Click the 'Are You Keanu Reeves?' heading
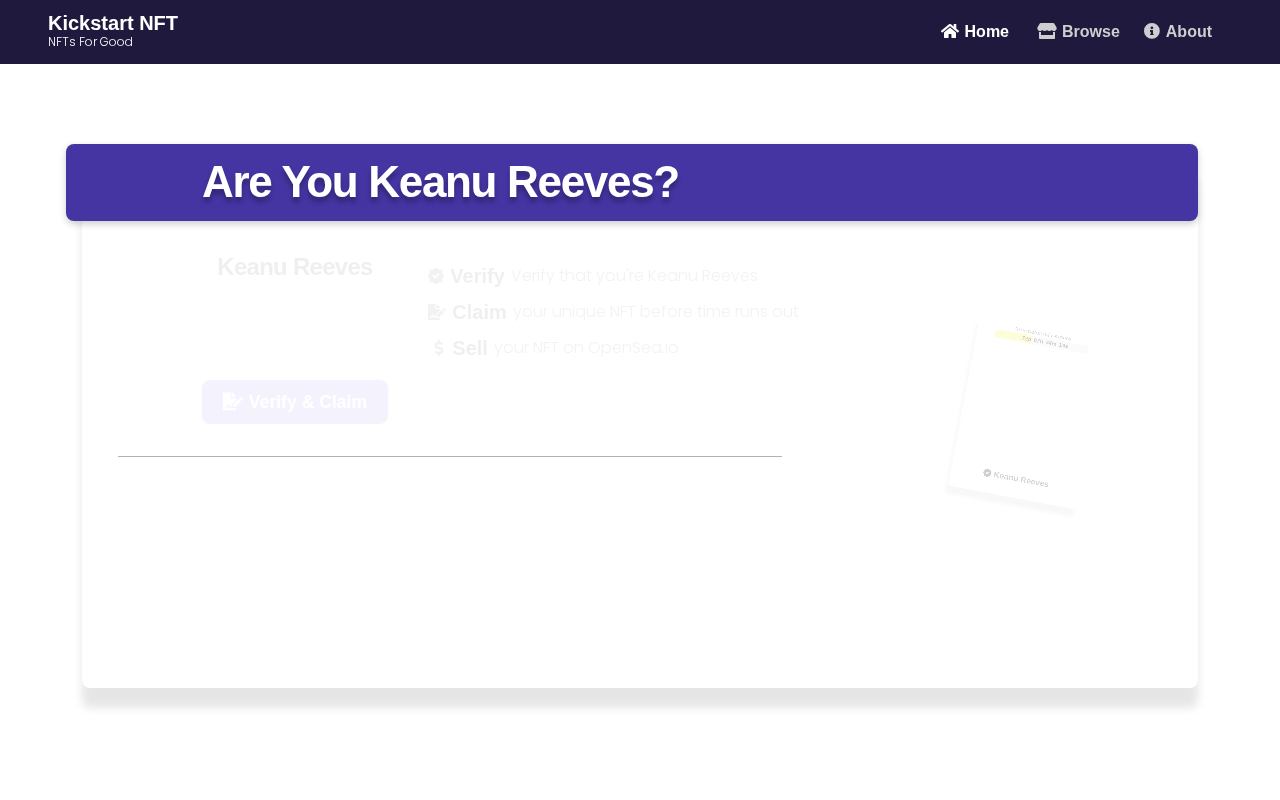The height and width of the screenshot is (800, 1280). [x=440, y=182]
